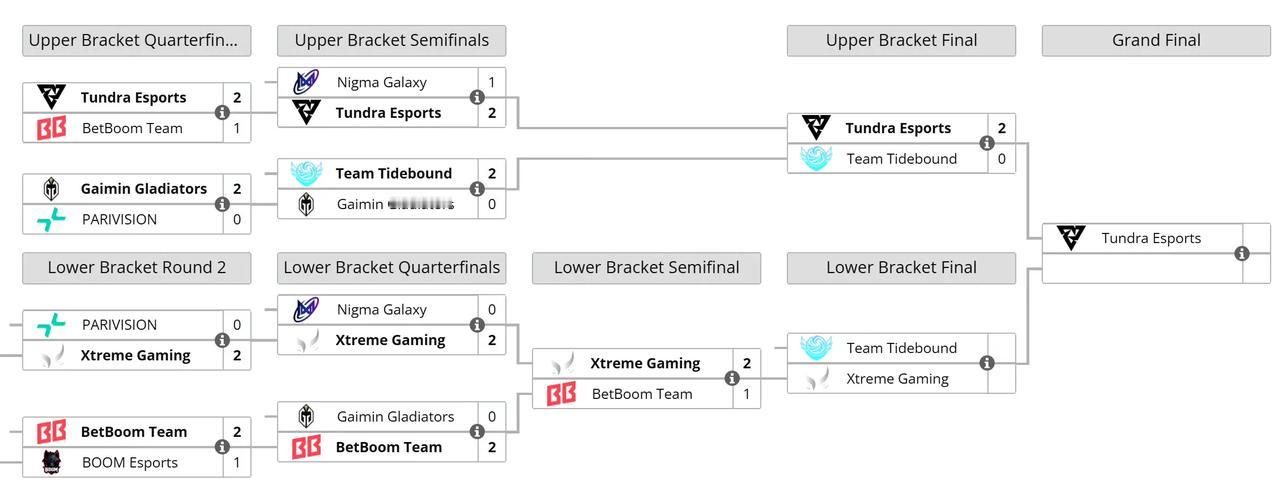1278x493 pixels.
Task: Click info icon on Lower Bracket Final match
Action: pyautogui.click(x=987, y=363)
